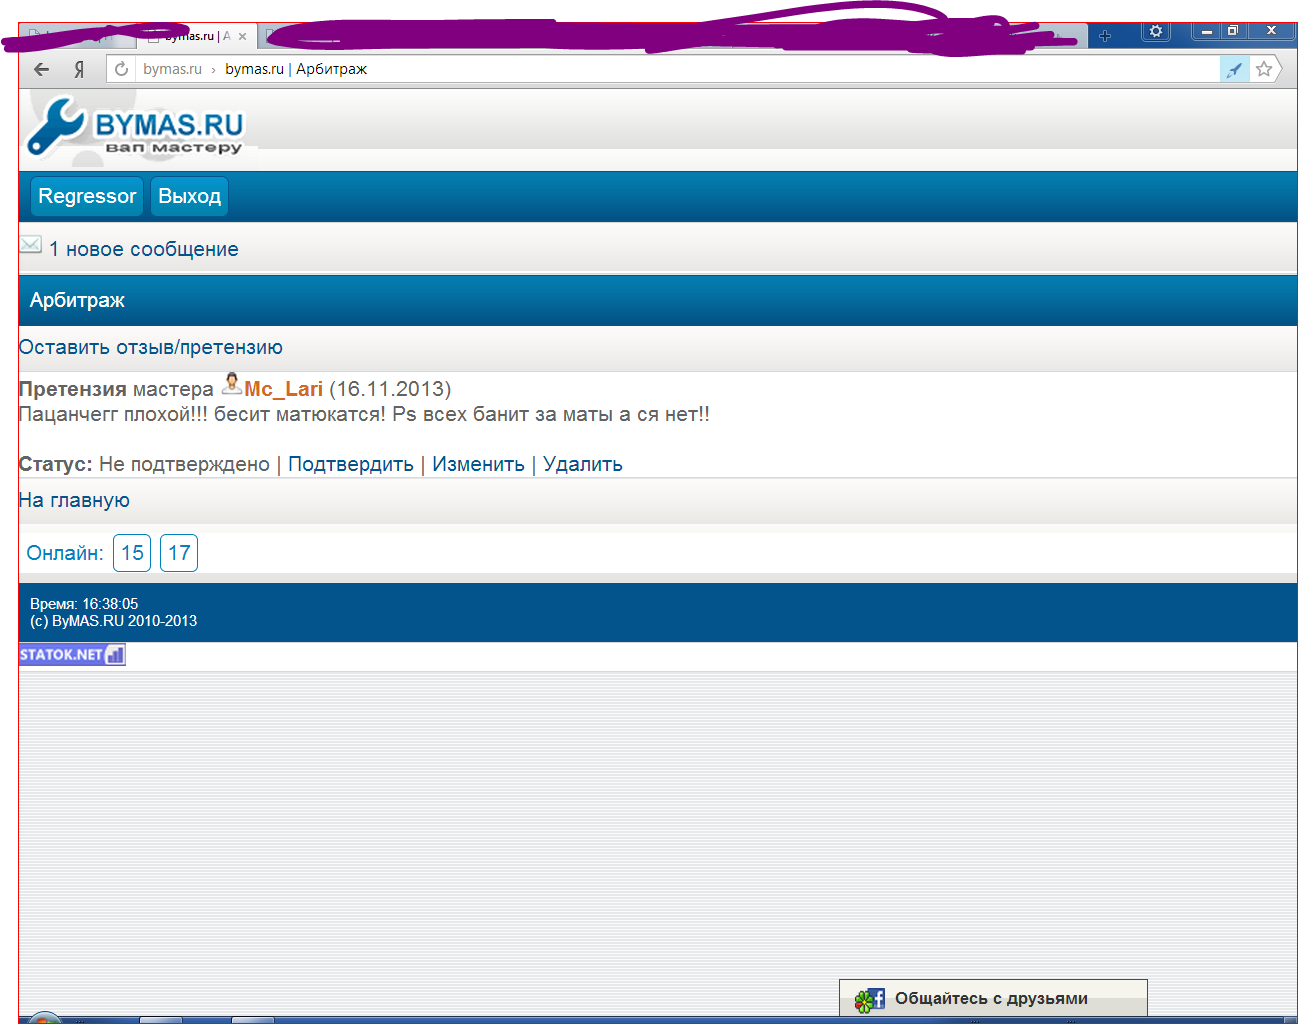This screenshot has height=1024, width=1298.
Task: Click the master avatar icon beside Mc_Lari
Action: pos(232,384)
